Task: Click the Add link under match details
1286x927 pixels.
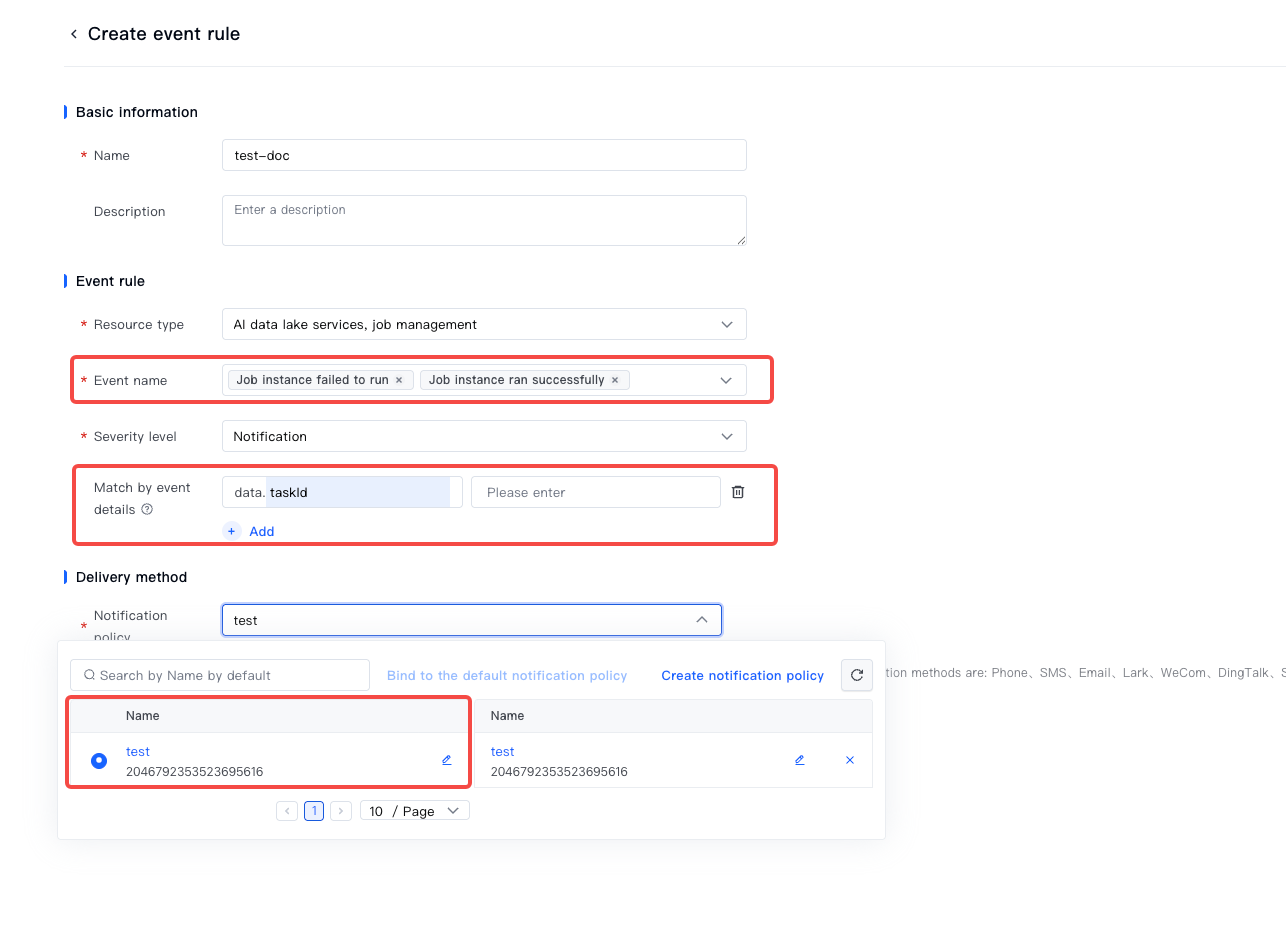Action: [262, 531]
